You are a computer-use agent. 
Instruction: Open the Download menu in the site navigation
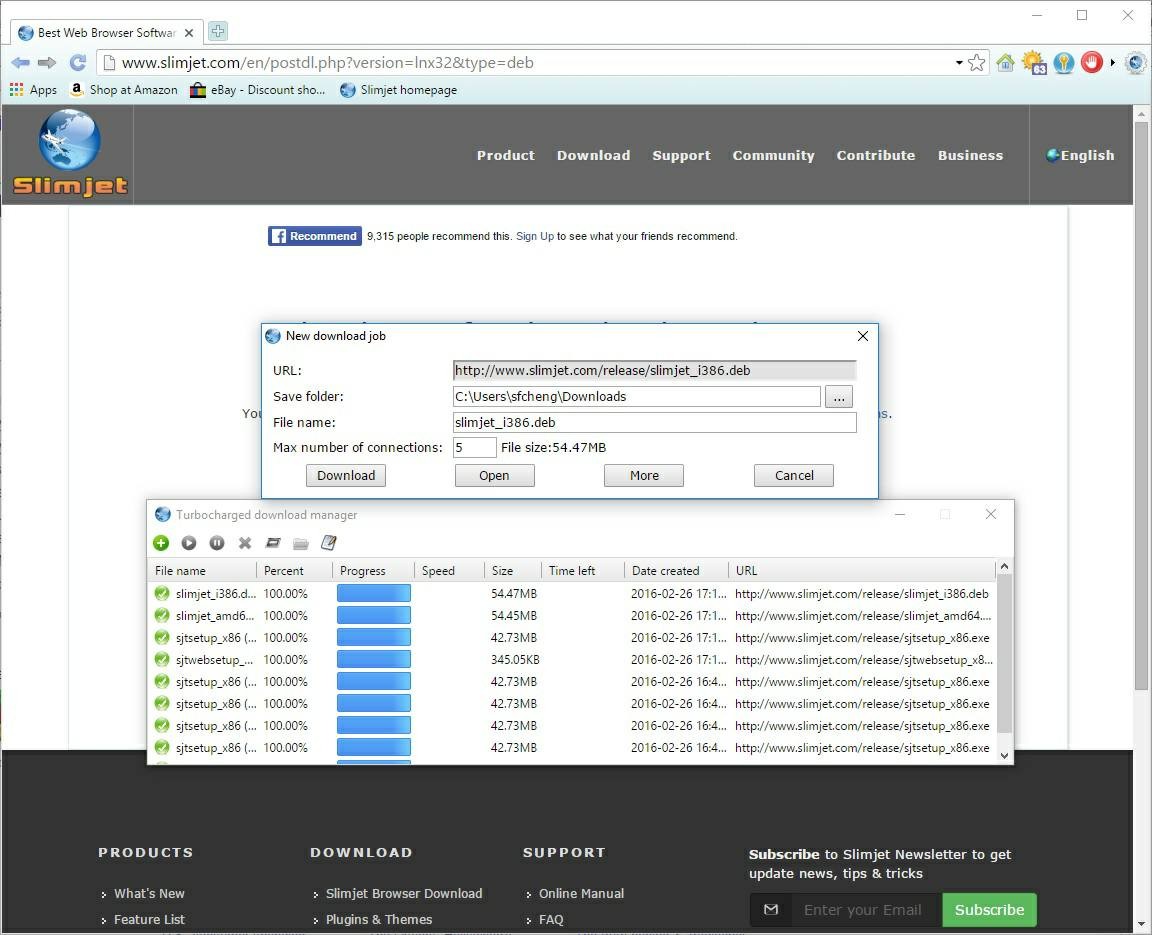[593, 155]
